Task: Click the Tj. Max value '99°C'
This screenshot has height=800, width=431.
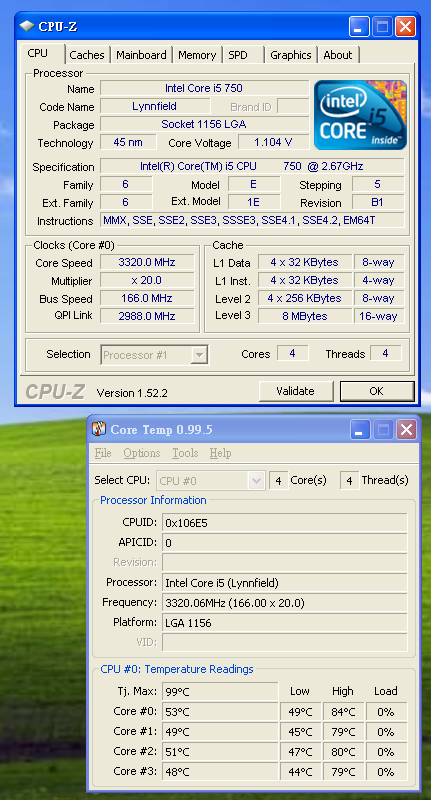Action: pos(220,692)
